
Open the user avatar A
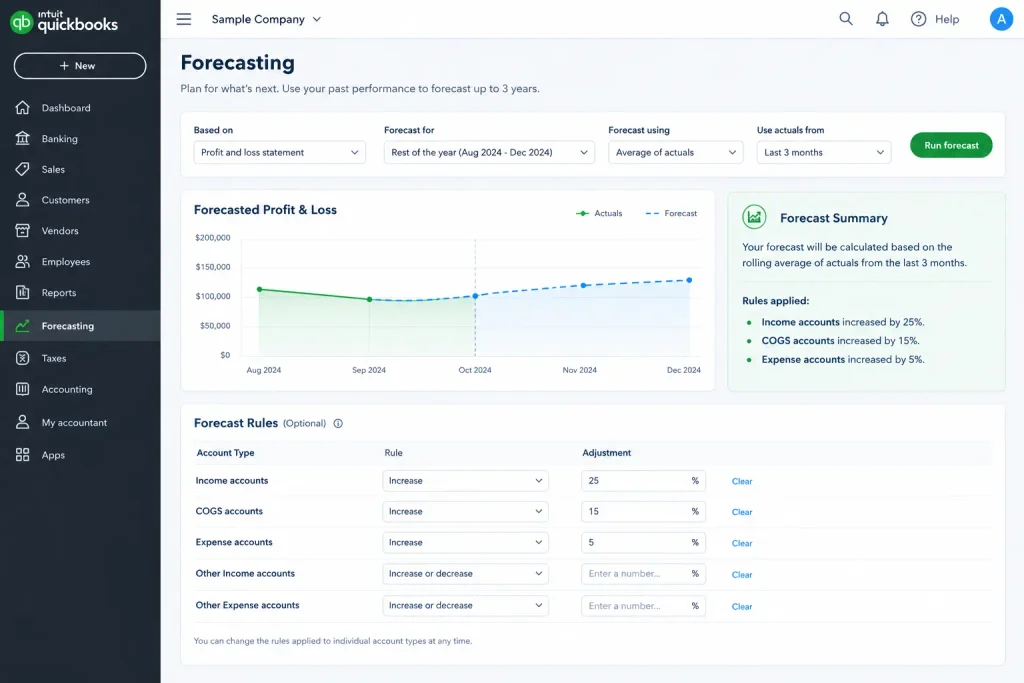click(x=1001, y=19)
